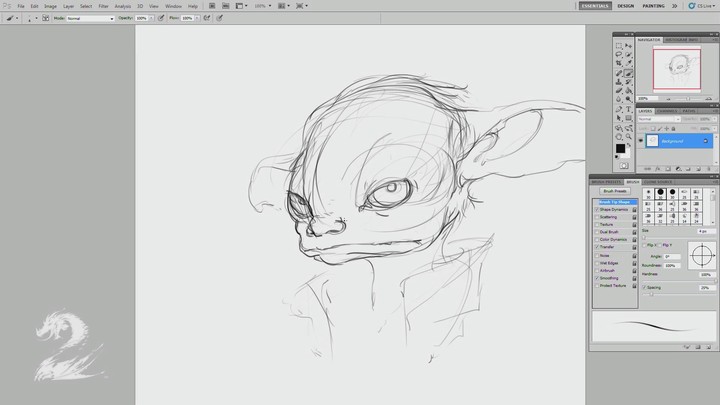Select the Type tool
This screenshot has height=405, width=720.
[629, 109]
